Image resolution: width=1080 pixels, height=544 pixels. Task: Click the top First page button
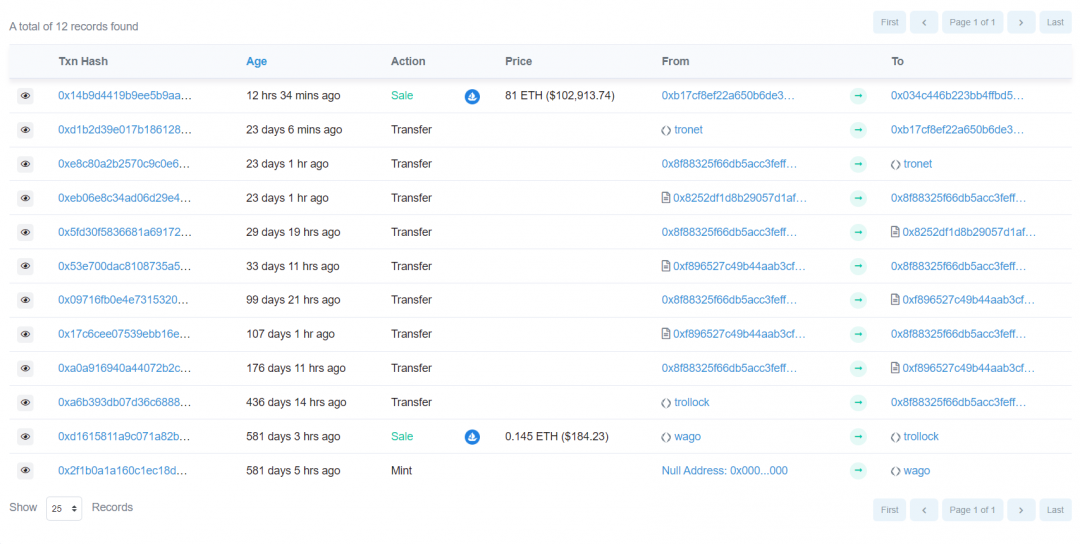pos(889,22)
